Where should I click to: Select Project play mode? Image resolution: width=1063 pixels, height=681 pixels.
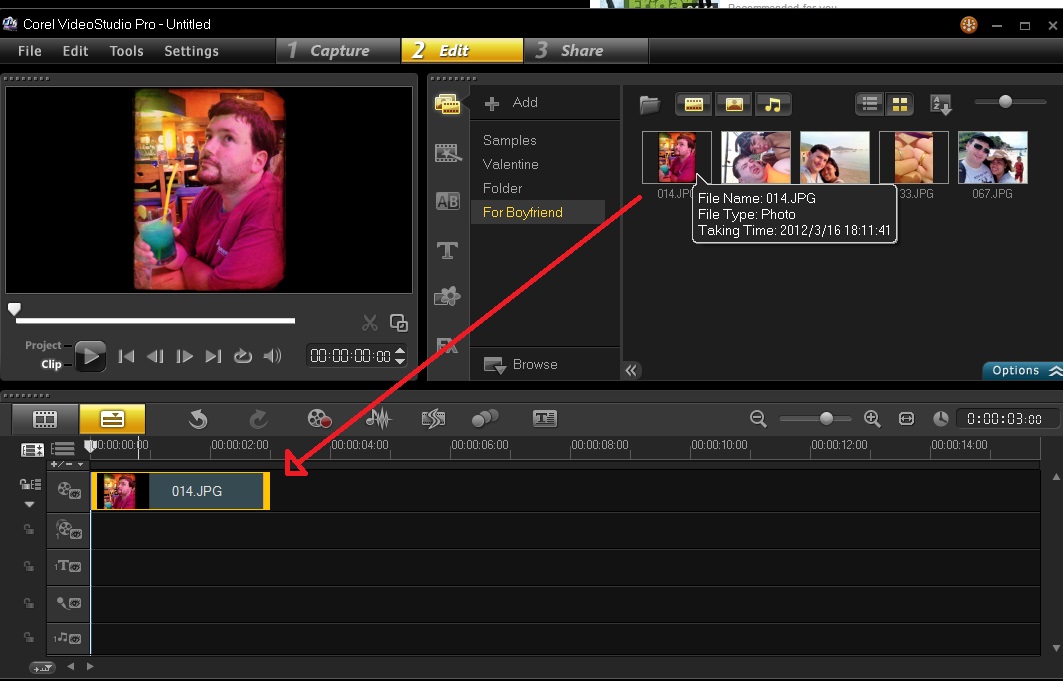pos(43,345)
